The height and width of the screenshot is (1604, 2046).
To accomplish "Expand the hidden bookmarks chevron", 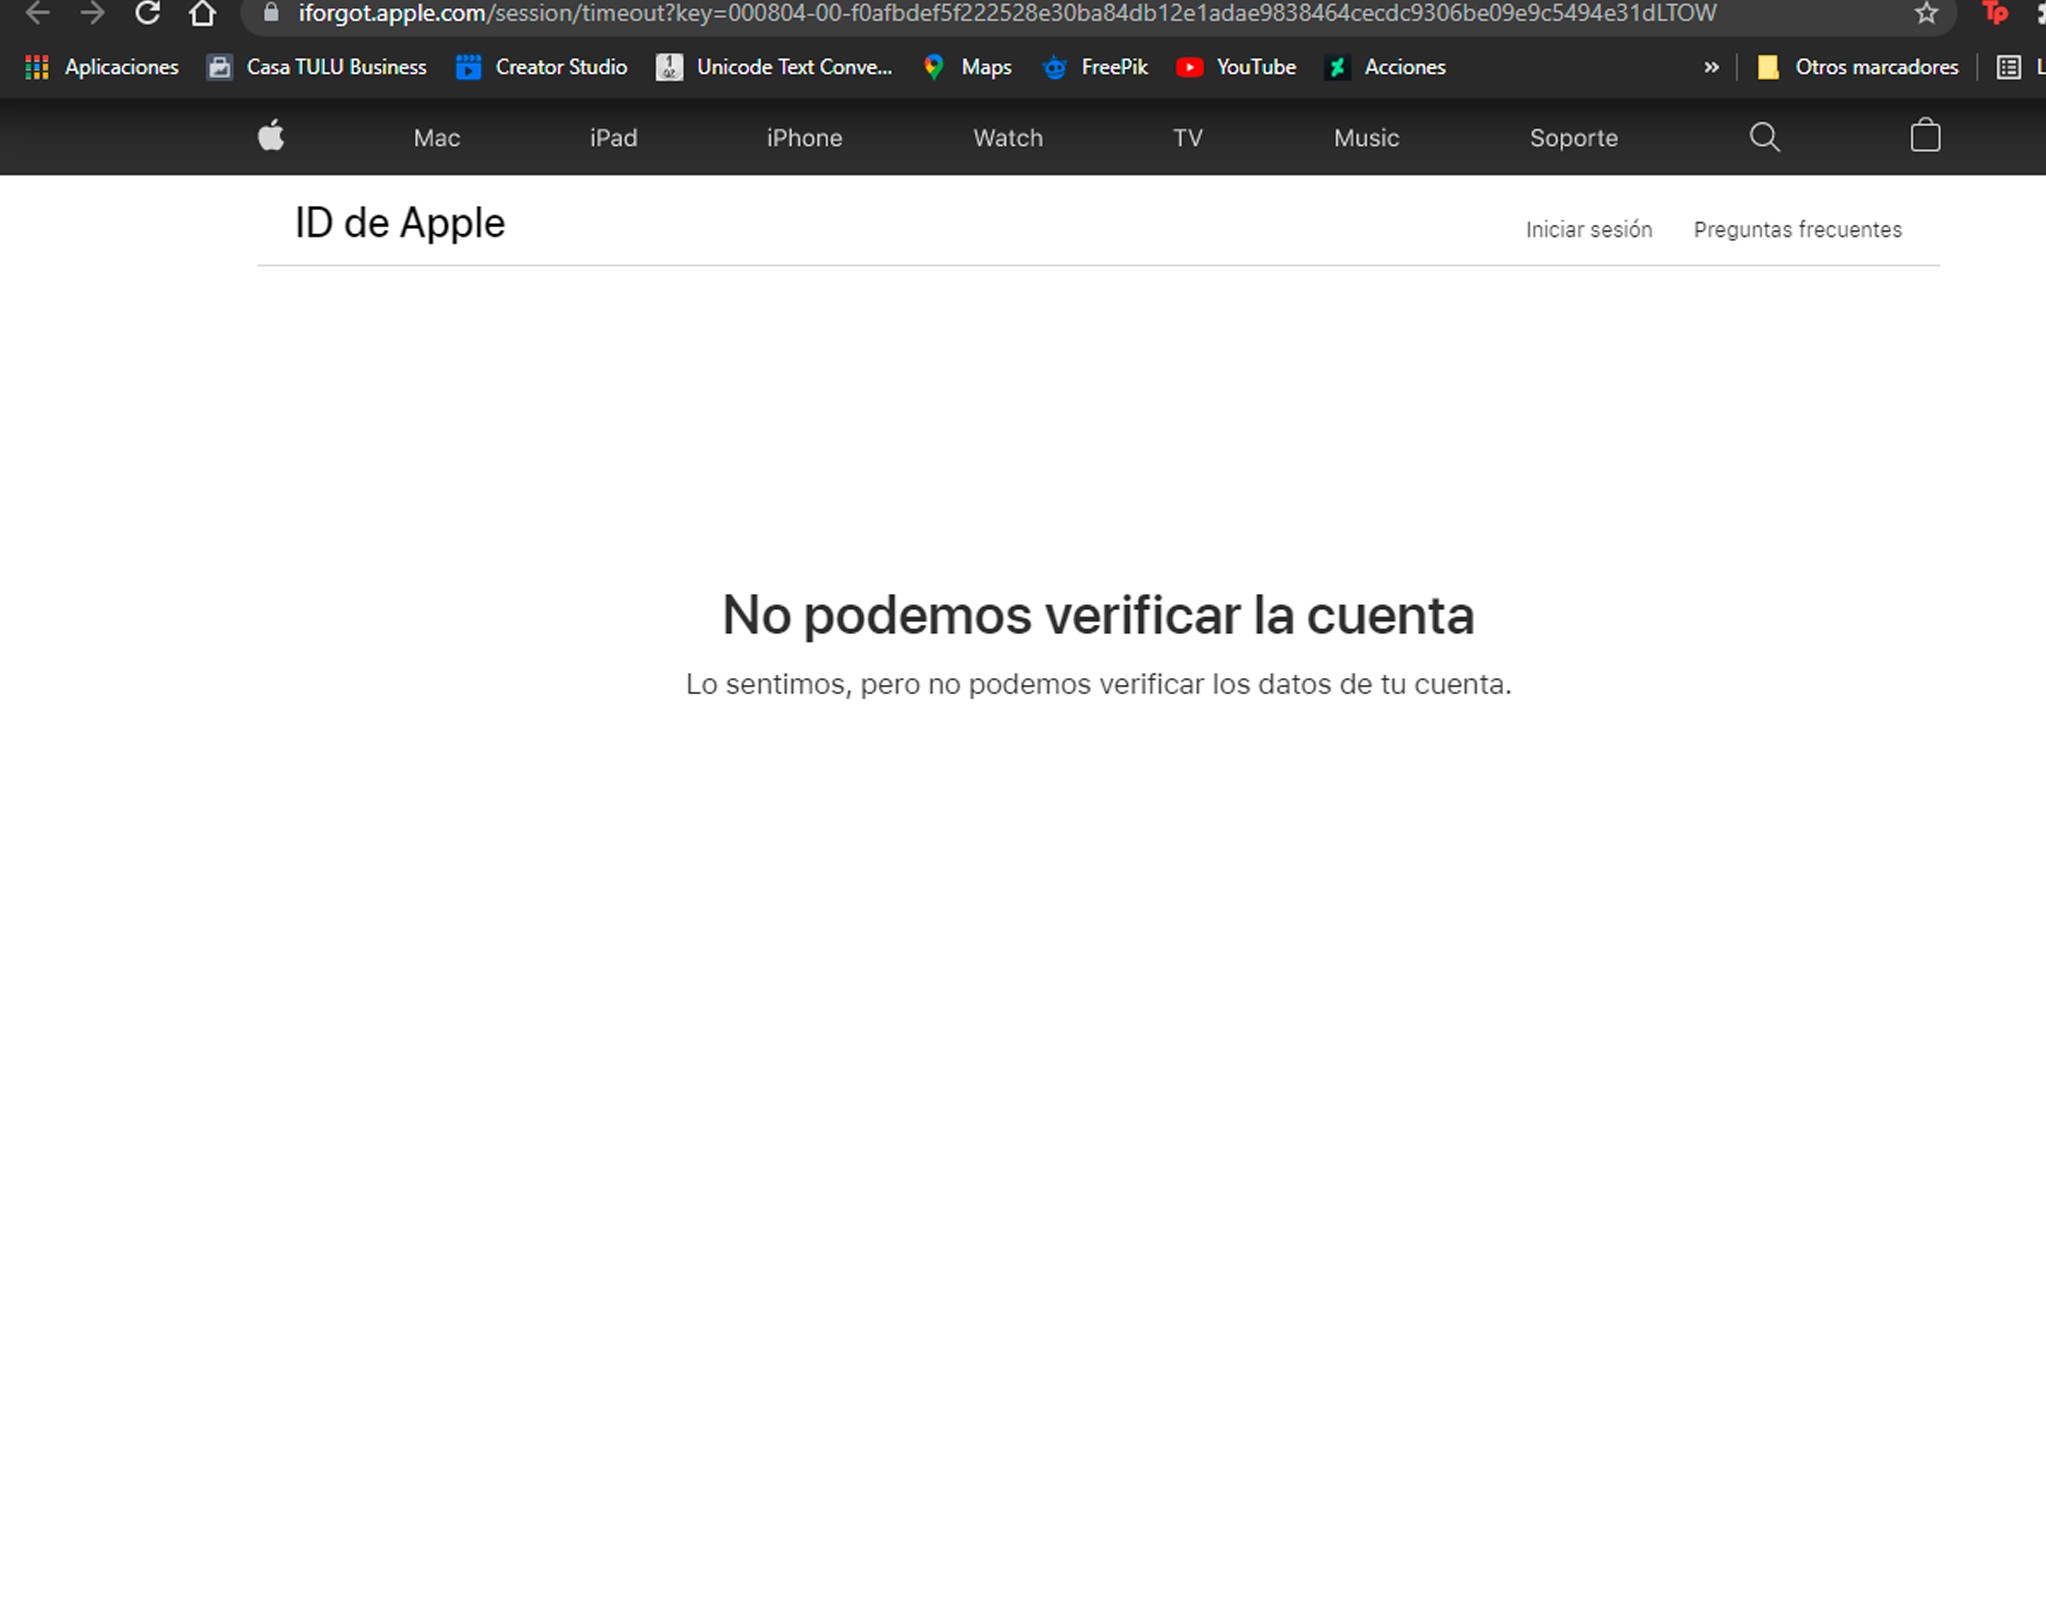I will tap(1712, 66).
